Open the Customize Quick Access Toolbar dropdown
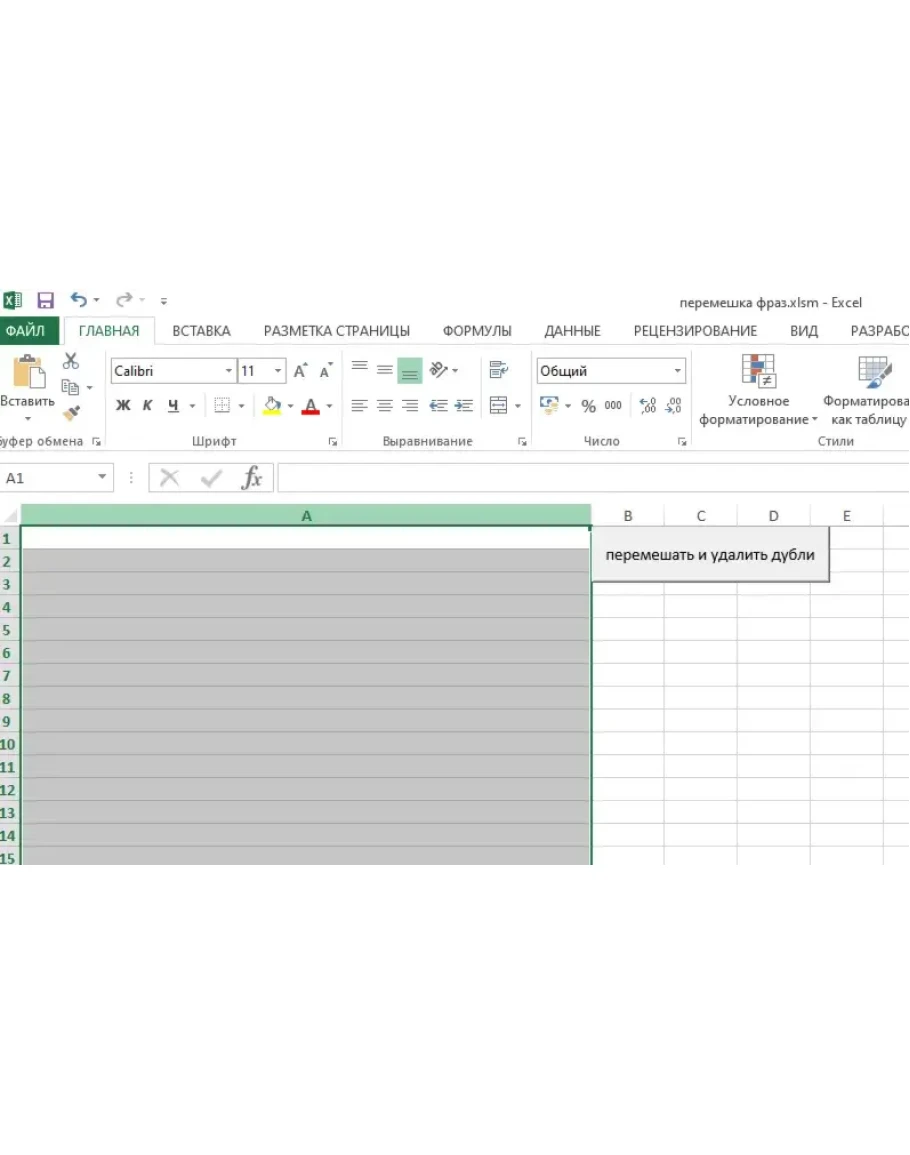The width and height of the screenshot is (910, 1155). (164, 301)
